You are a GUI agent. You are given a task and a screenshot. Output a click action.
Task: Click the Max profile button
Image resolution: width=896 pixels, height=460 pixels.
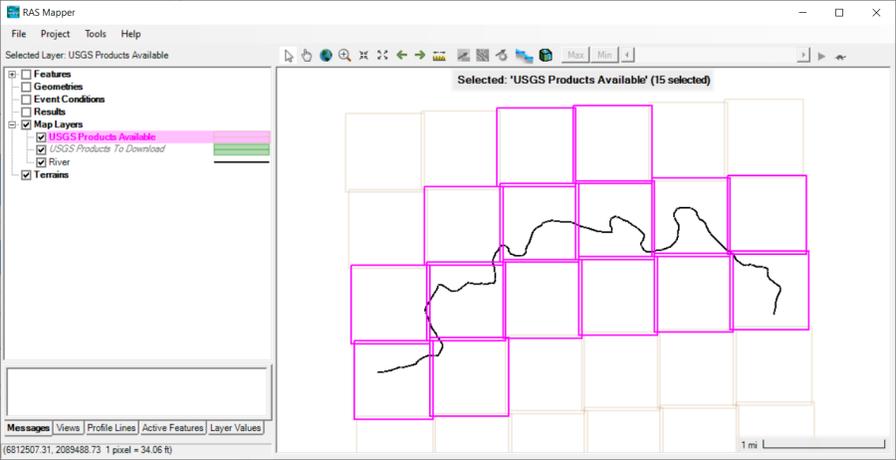[575, 55]
